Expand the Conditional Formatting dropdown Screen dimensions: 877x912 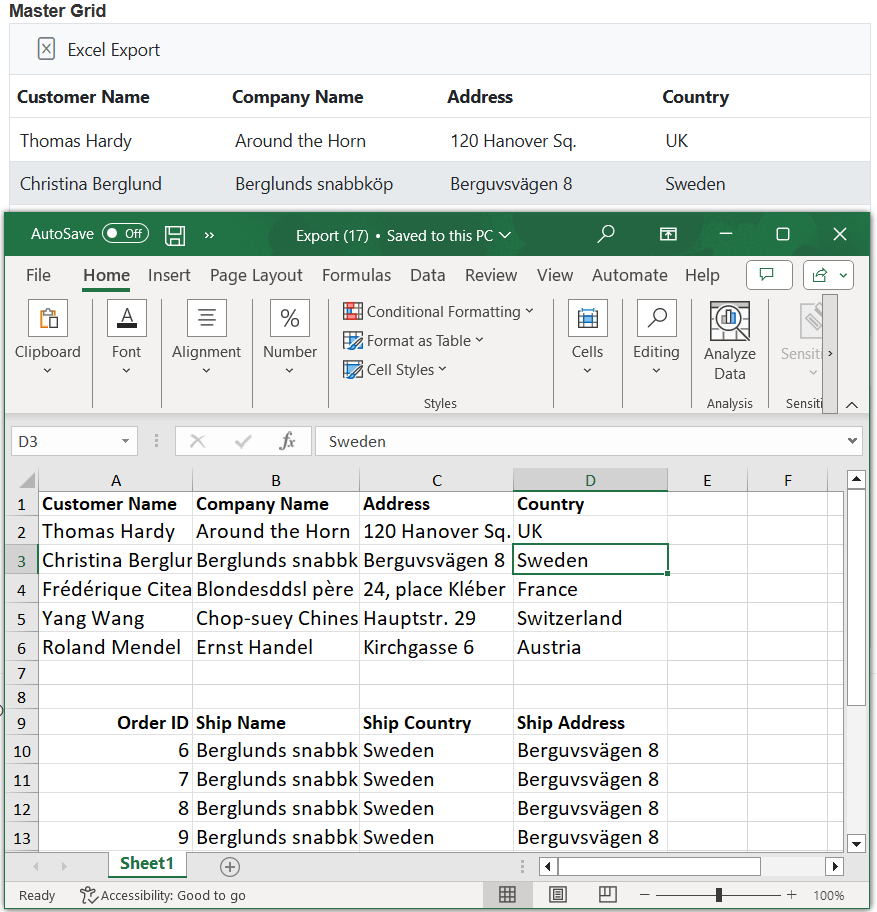coord(438,311)
